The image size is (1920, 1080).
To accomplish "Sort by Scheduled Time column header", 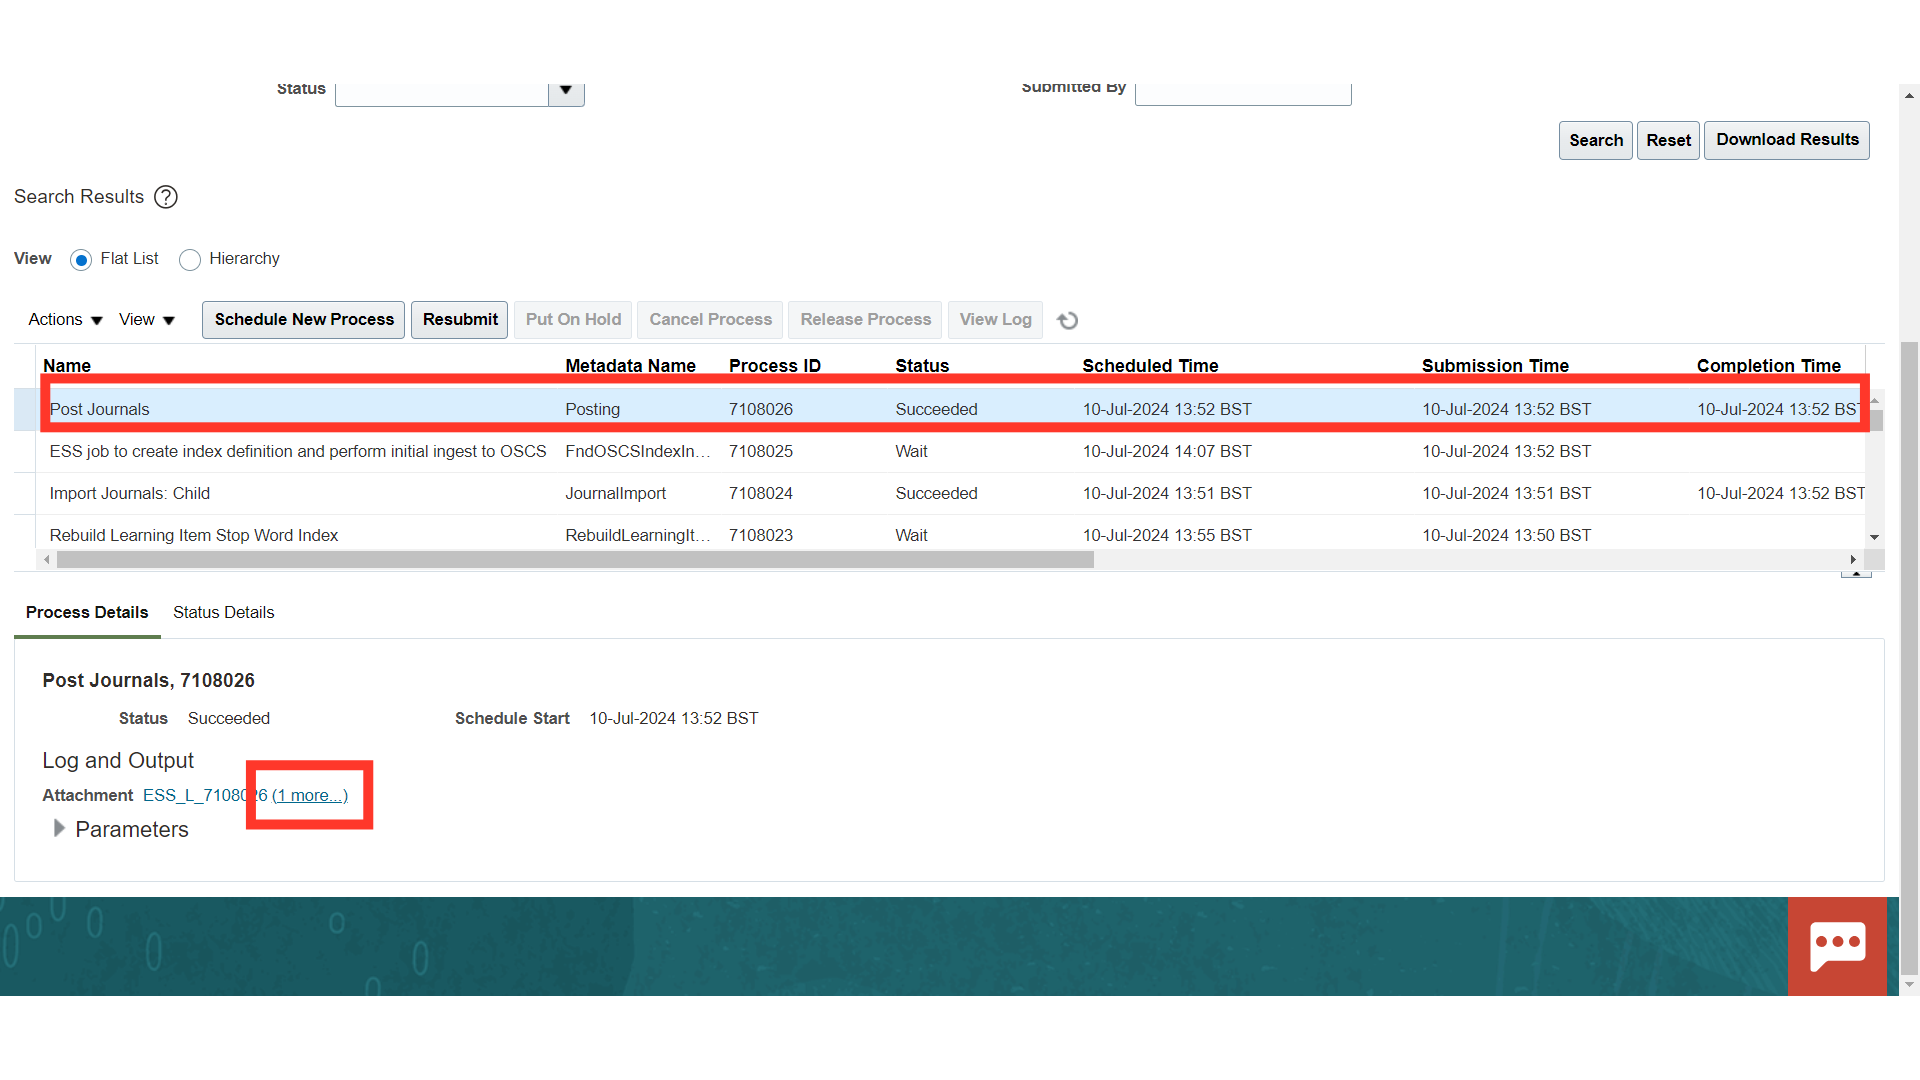I will (x=1150, y=366).
